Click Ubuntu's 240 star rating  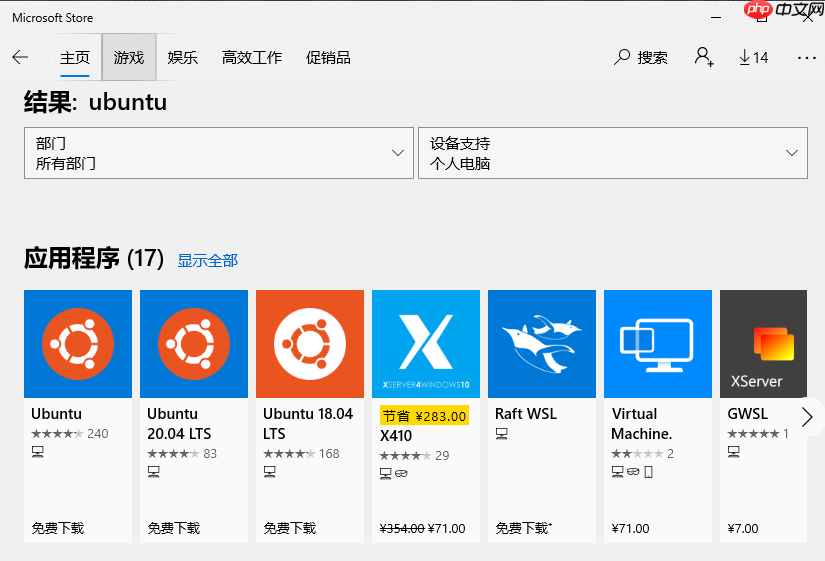click(x=69, y=434)
